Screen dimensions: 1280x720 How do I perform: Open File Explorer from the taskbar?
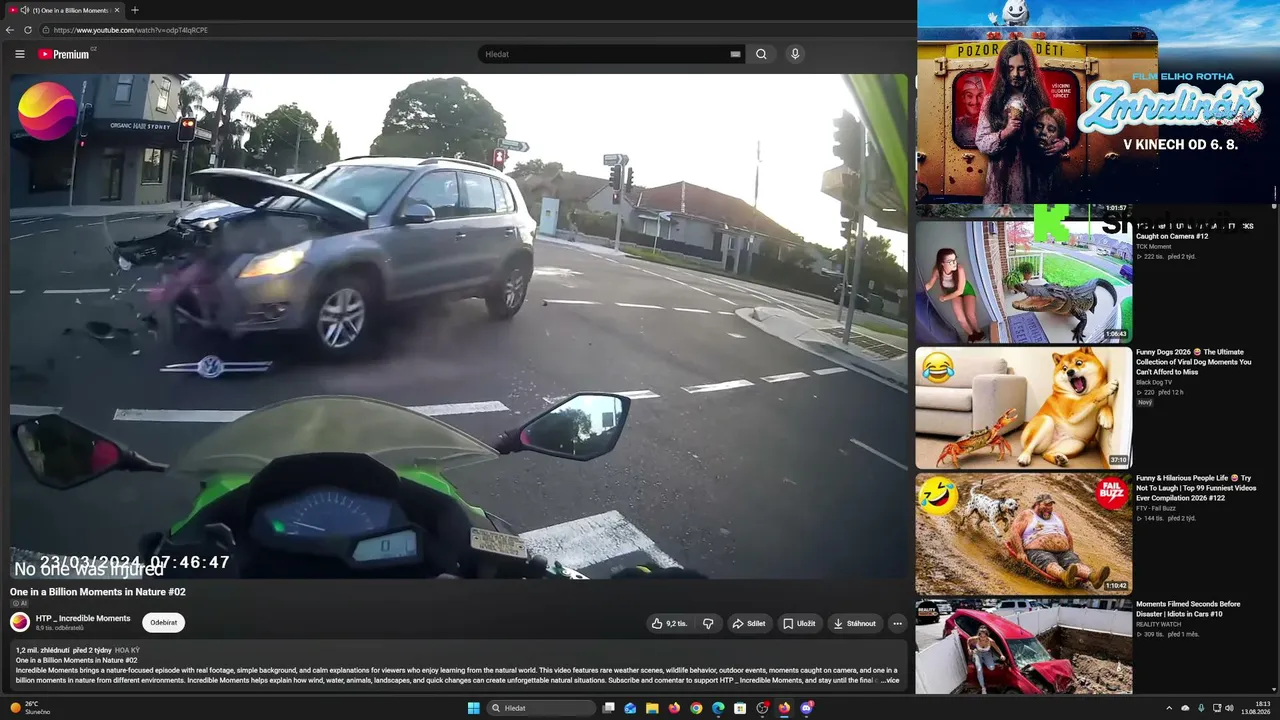click(652, 708)
